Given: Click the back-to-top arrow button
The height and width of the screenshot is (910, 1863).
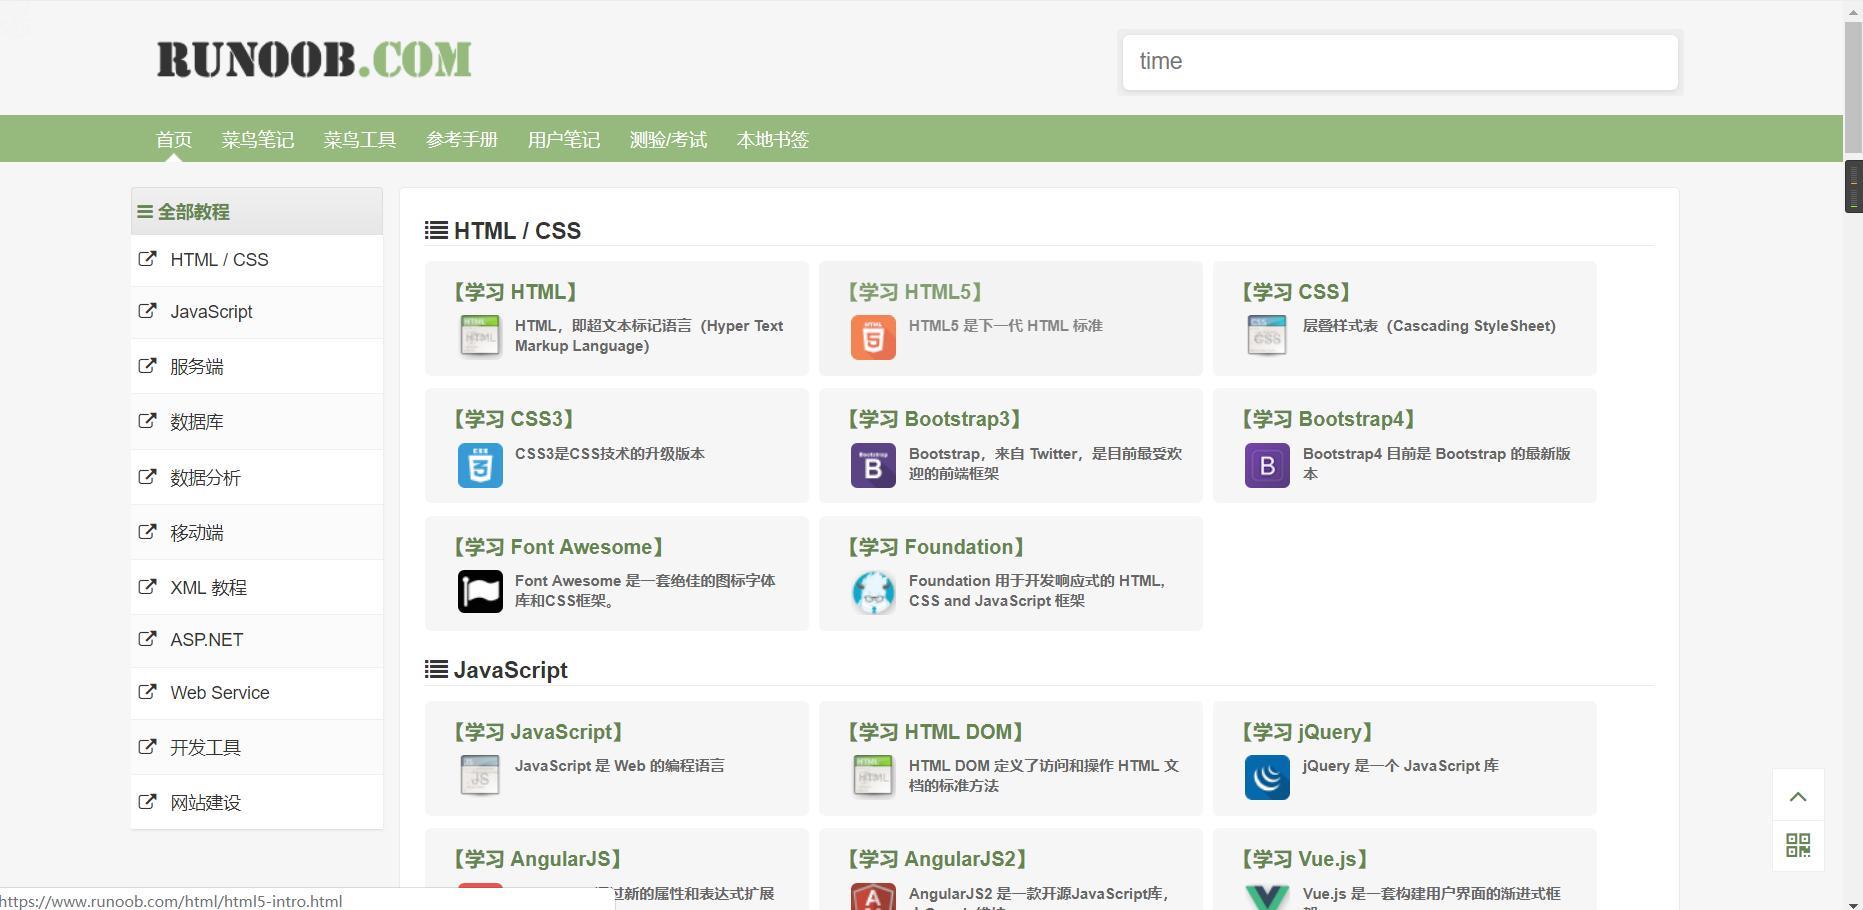Looking at the screenshot, I should [x=1798, y=796].
